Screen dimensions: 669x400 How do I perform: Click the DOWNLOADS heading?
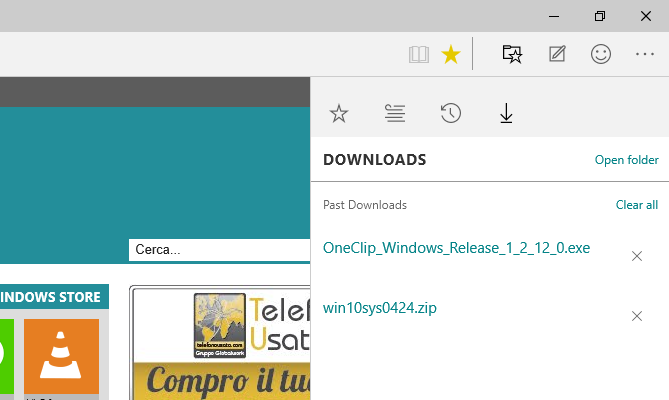(375, 160)
